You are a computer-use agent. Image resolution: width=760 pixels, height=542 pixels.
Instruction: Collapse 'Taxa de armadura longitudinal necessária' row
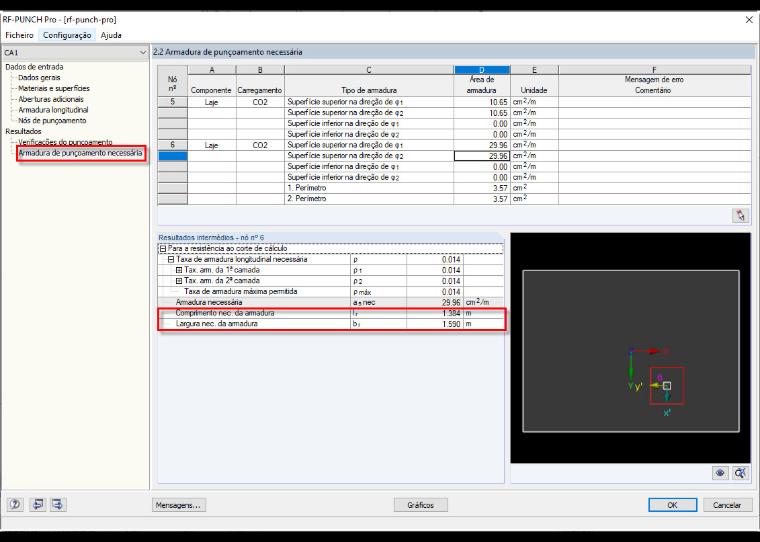(171, 259)
